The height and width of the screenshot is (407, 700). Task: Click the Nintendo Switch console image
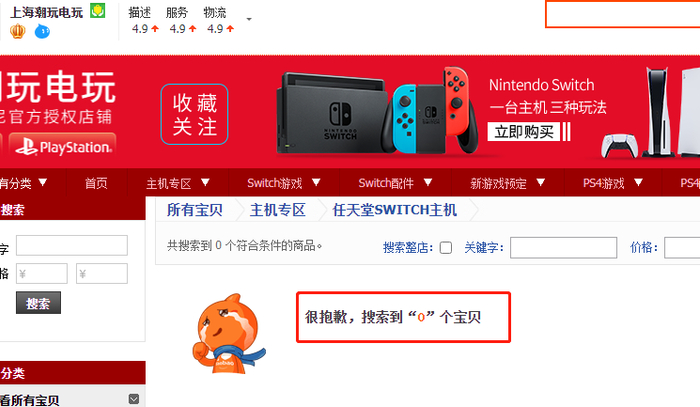click(x=377, y=112)
